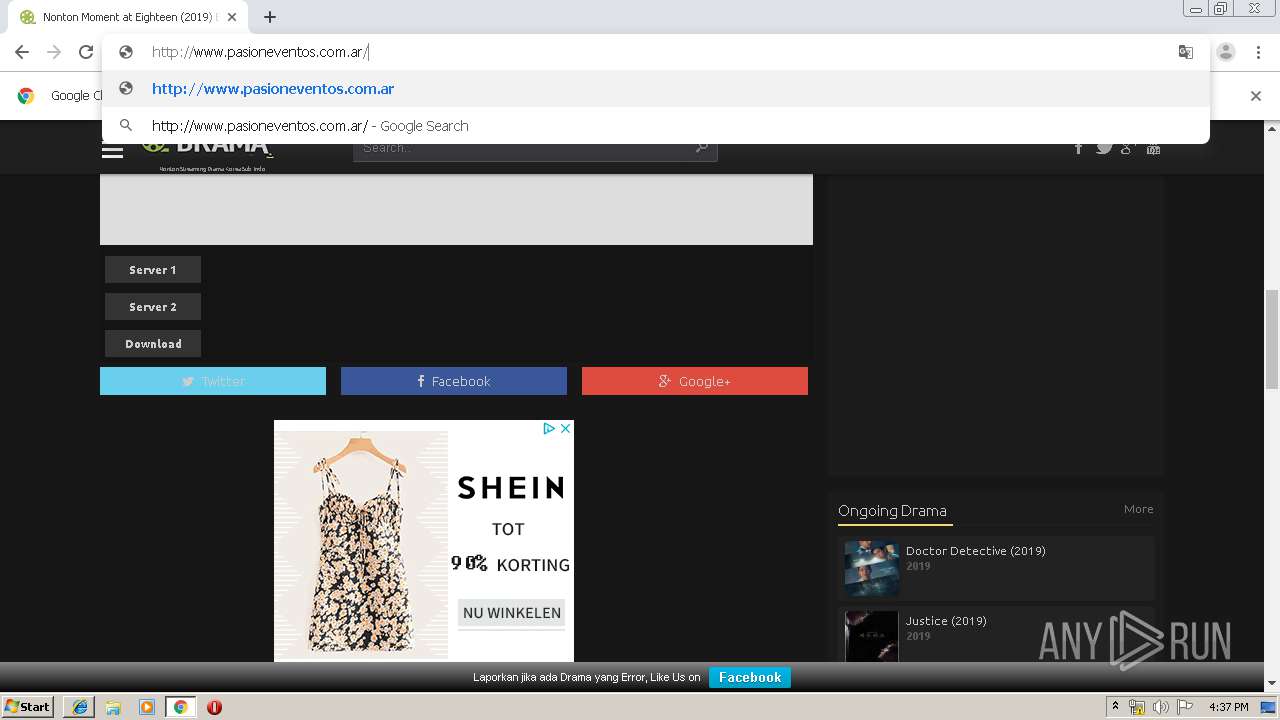Click NU WINKELEN in the SHEIN ad
The width and height of the screenshot is (1280, 720).
pyautogui.click(x=512, y=613)
